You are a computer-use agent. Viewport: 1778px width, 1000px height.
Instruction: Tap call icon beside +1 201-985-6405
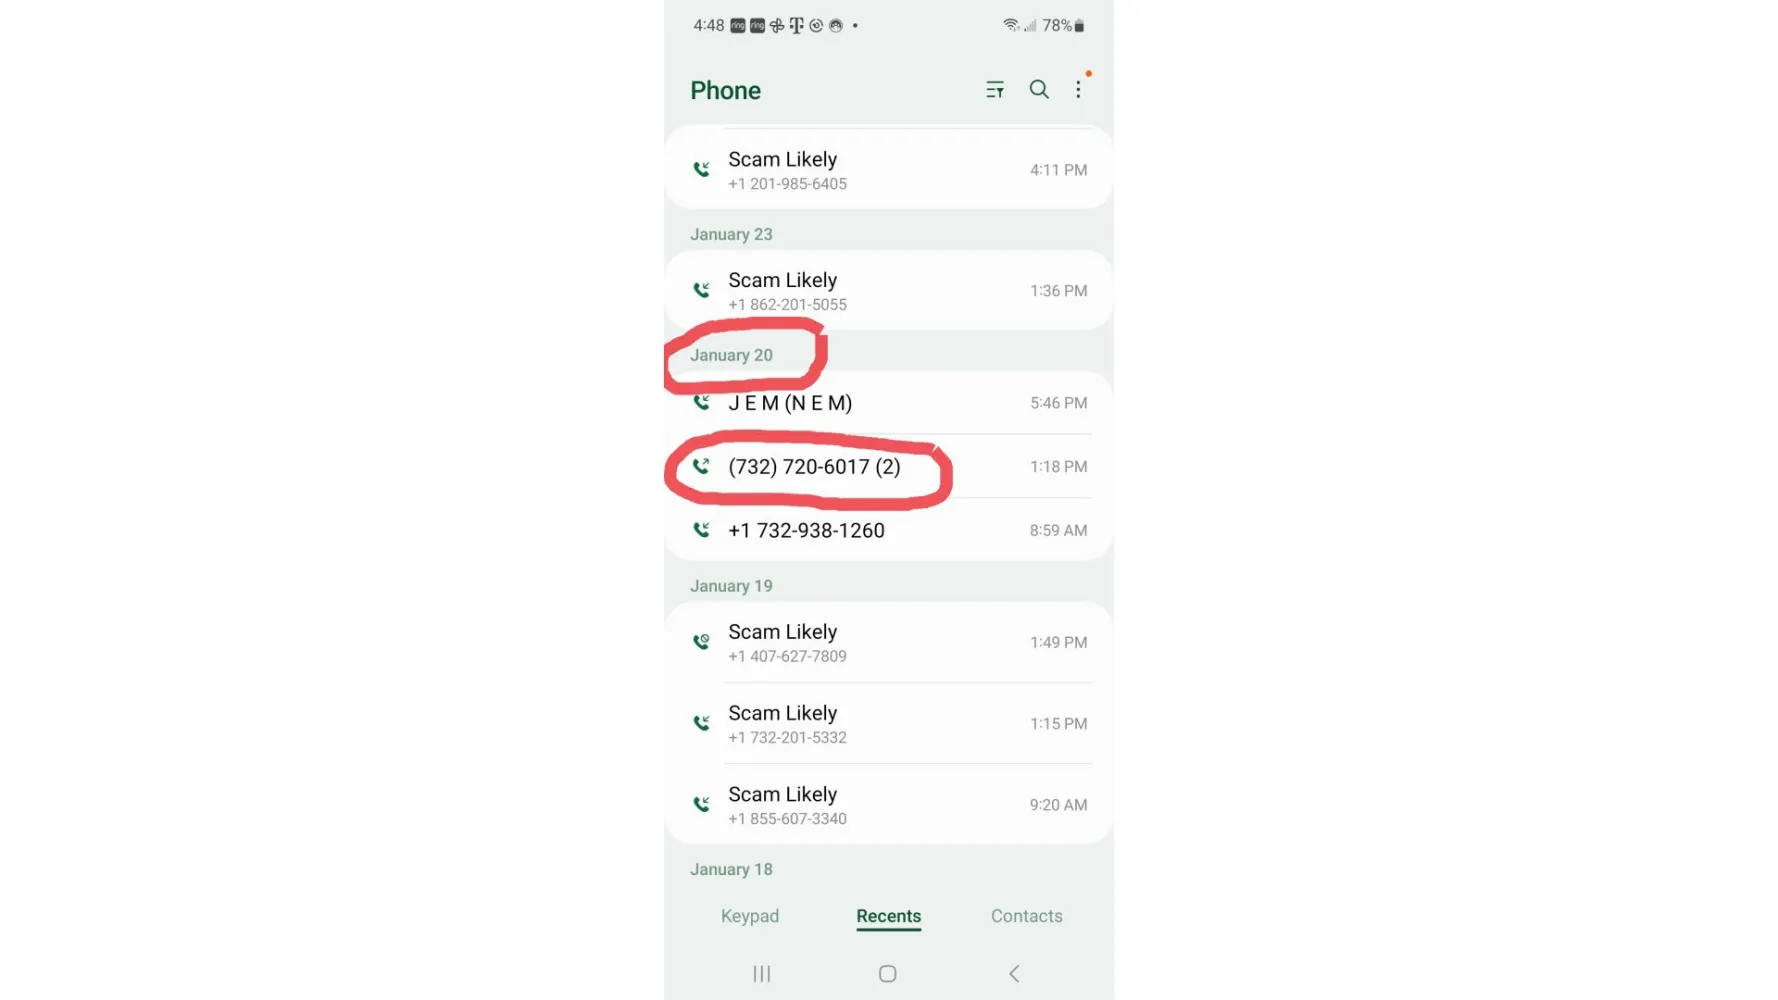pos(702,169)
